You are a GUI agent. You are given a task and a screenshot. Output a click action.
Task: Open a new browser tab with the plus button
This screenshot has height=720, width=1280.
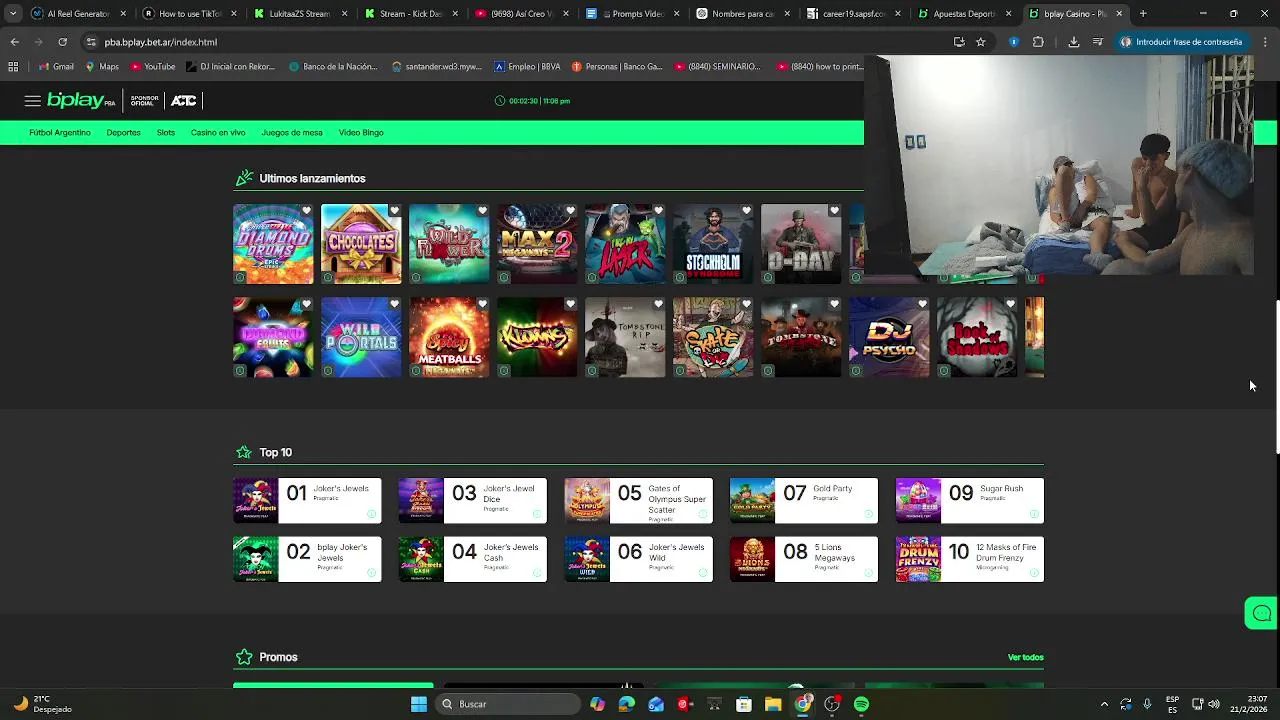pyautogui.click(x=1143, y=14)
